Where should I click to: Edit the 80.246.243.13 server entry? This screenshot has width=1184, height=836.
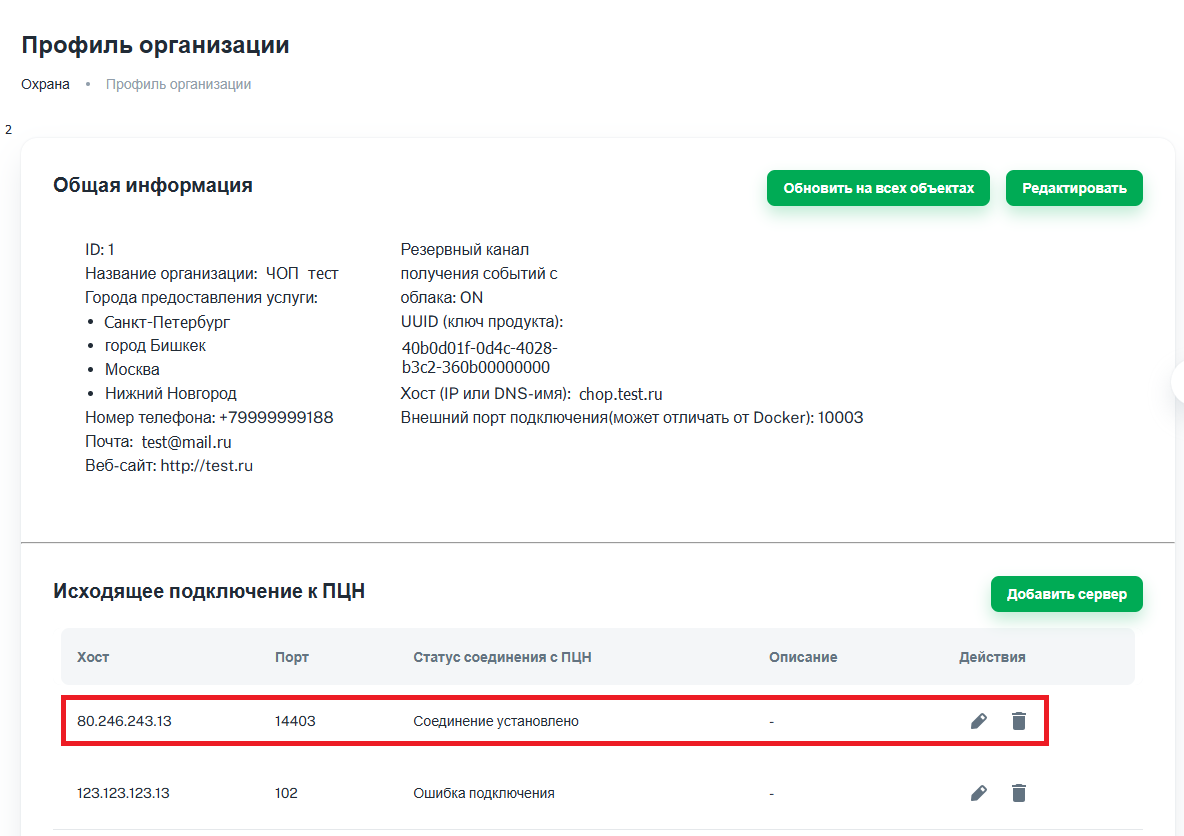point(979,721)
